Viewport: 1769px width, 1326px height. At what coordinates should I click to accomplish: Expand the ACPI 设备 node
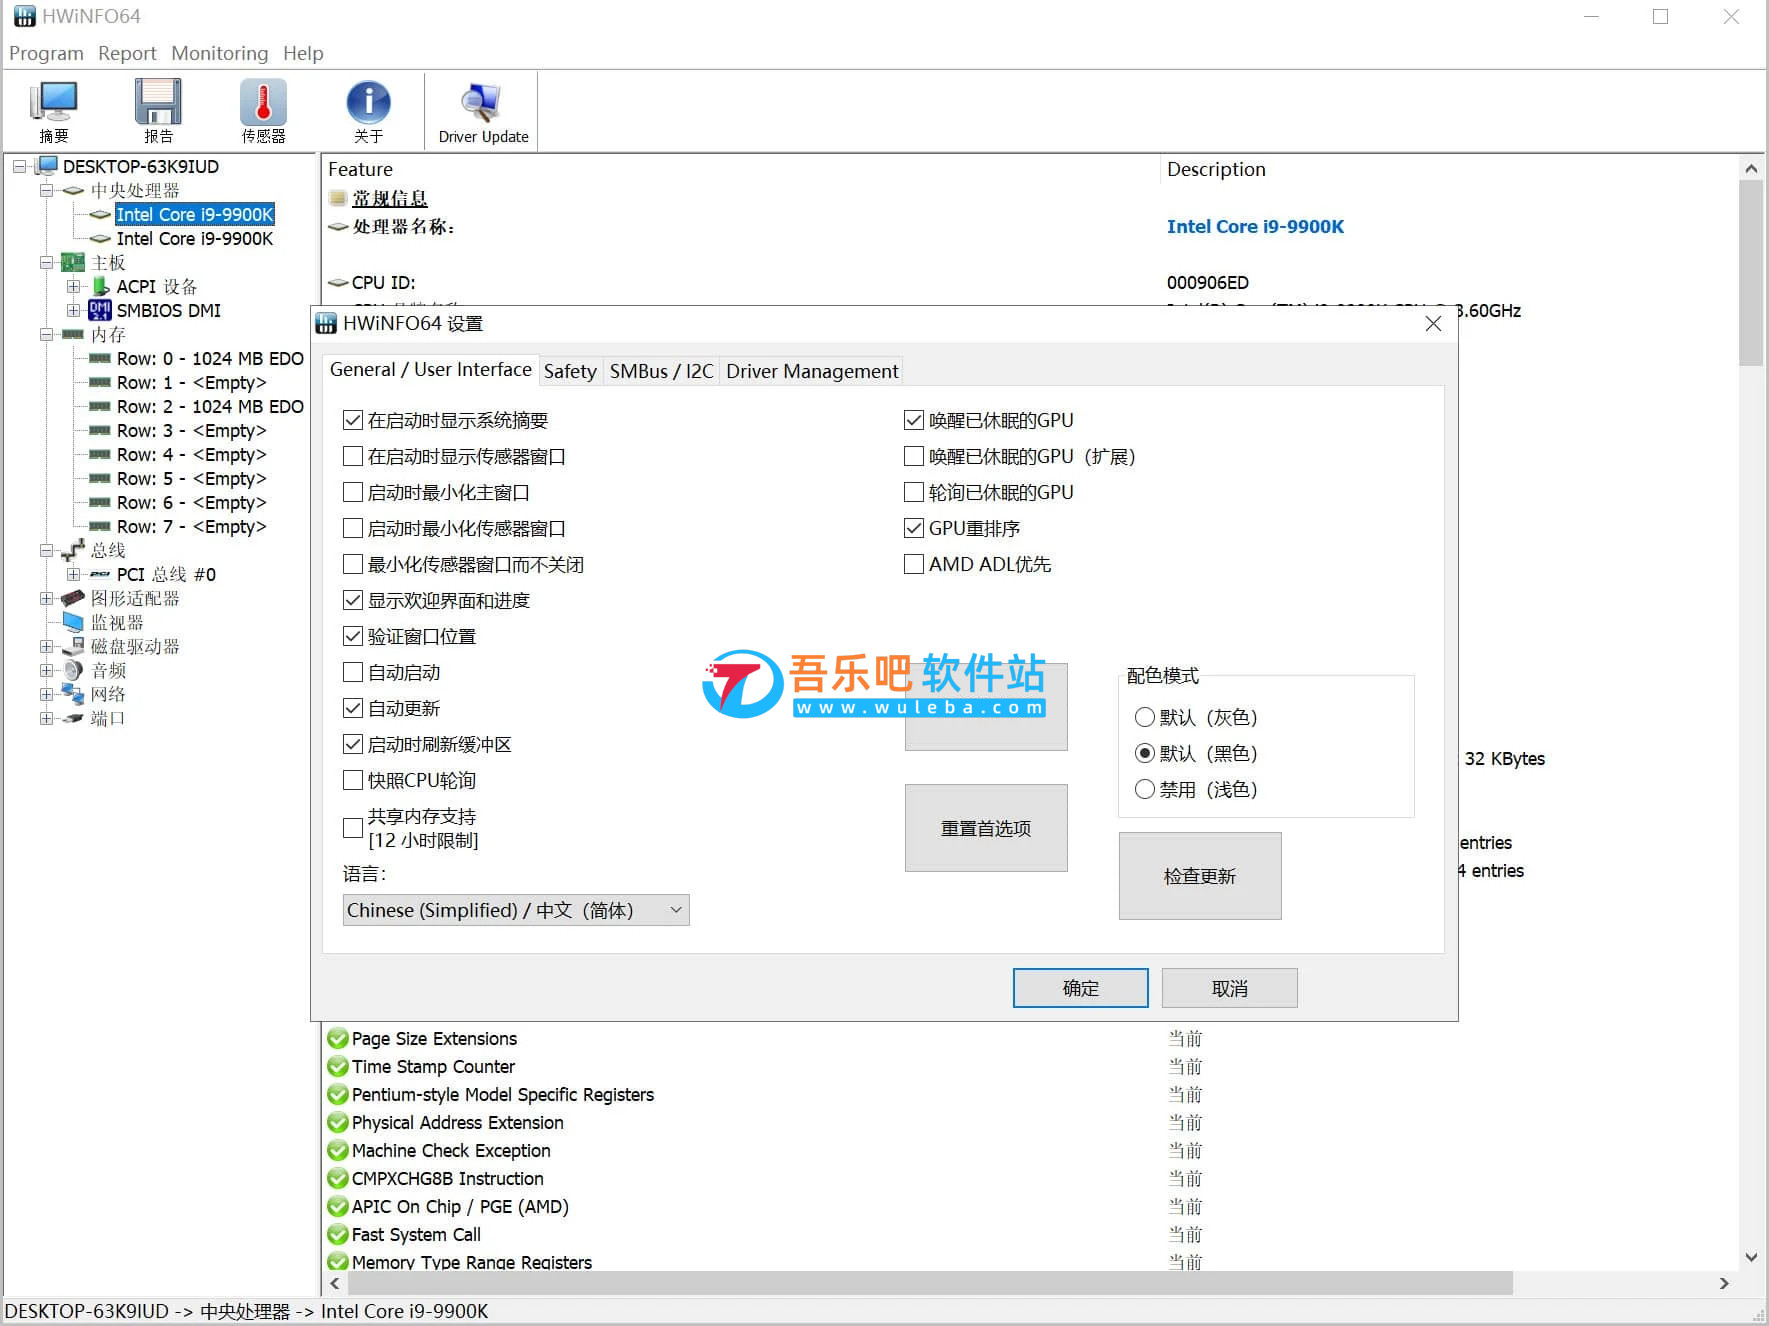pyautogui.click(x=73, y=286)
